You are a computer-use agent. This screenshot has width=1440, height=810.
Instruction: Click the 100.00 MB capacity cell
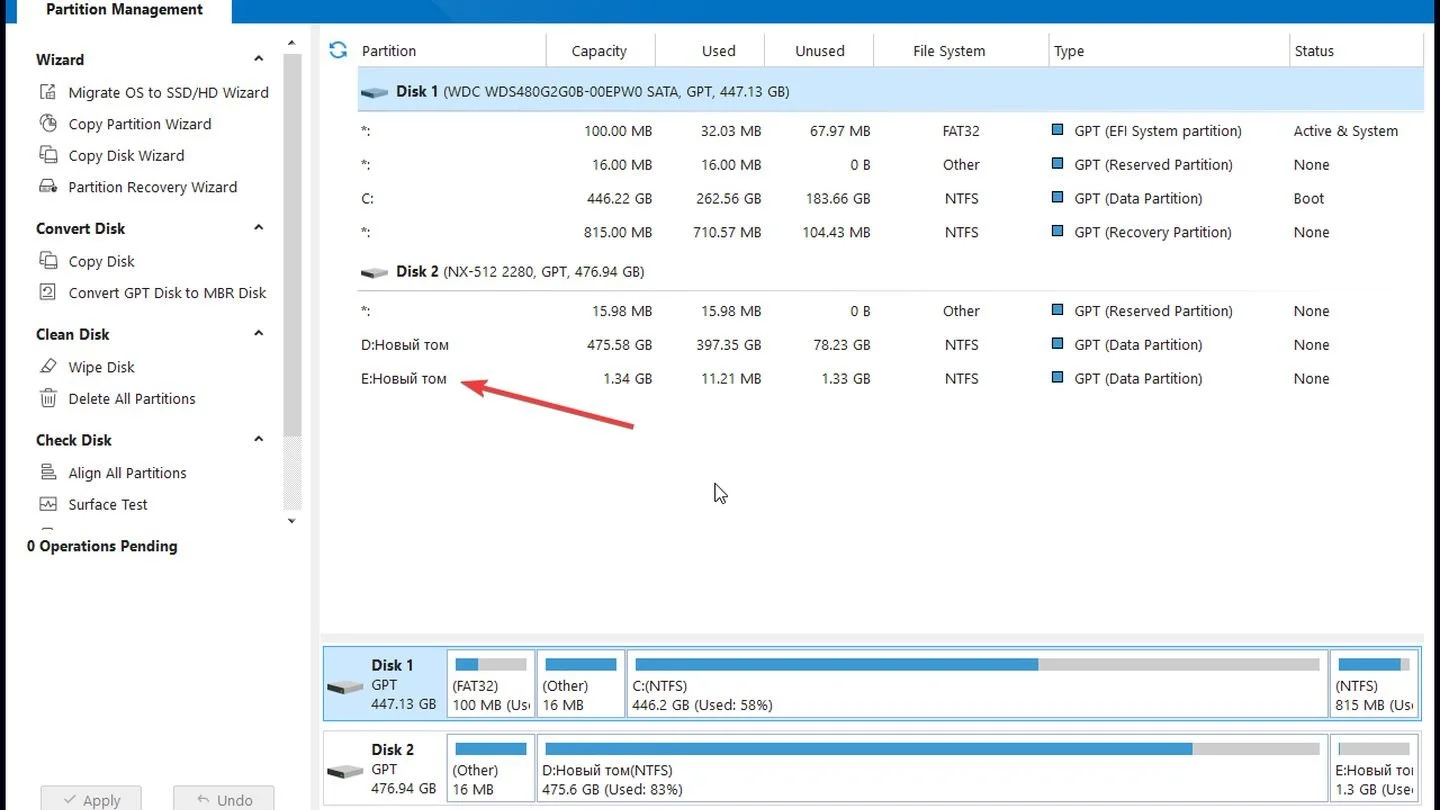(x=618, y=131)
